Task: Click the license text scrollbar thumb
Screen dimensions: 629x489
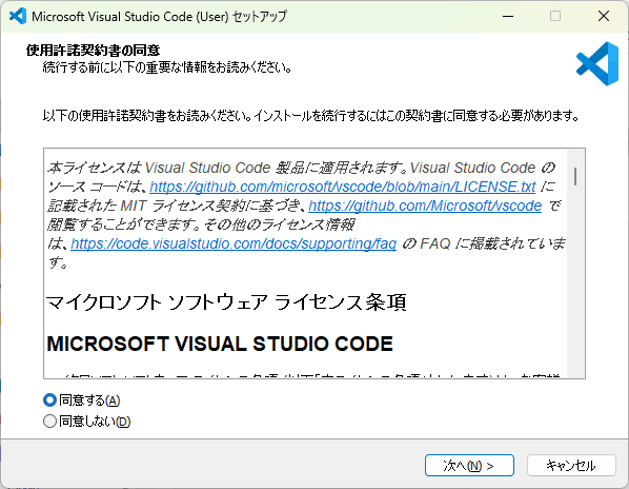Action: point(576,177)
